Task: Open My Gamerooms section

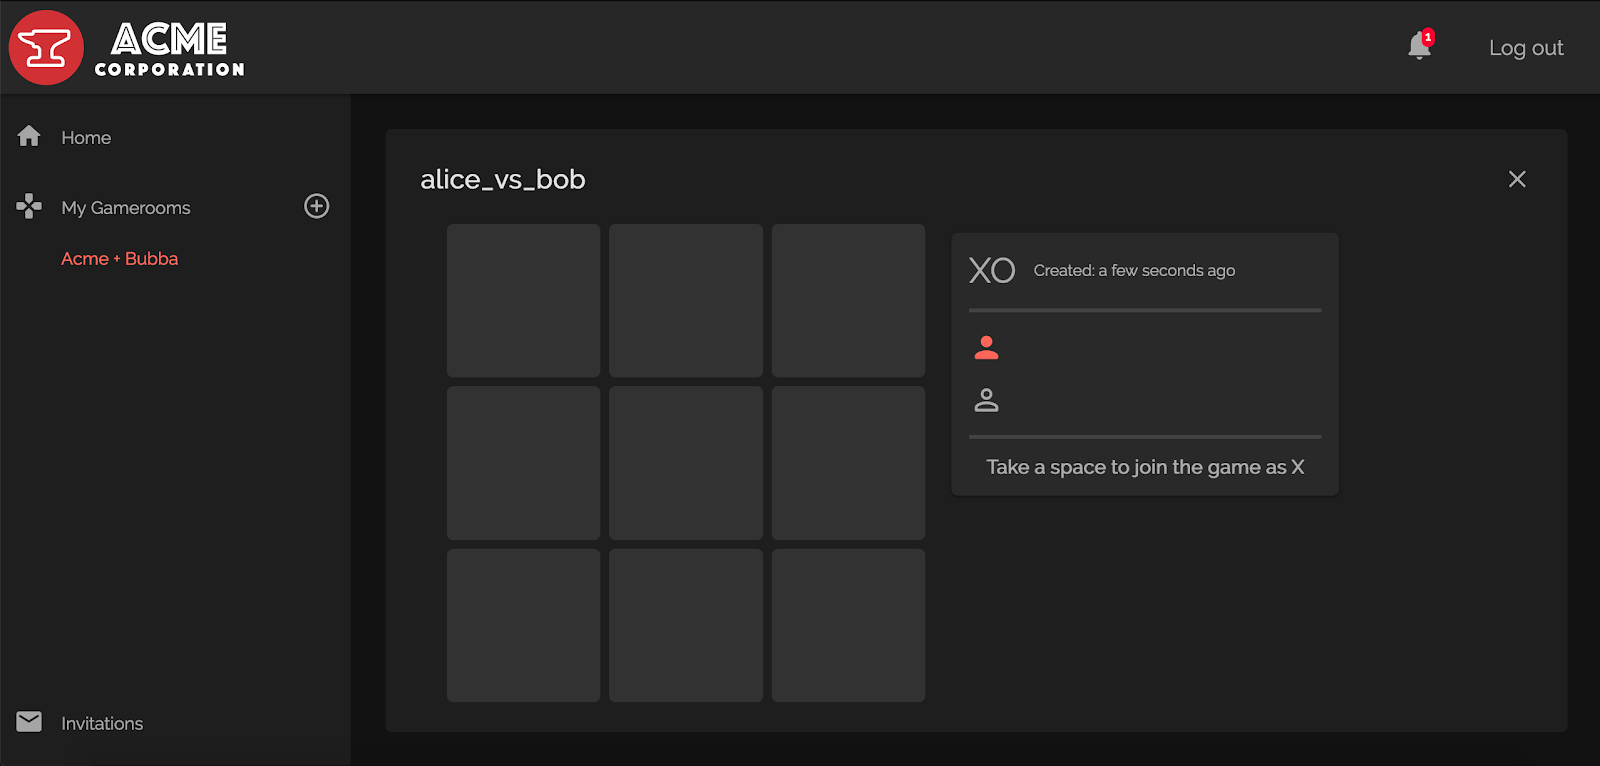Action: (126, 208)
